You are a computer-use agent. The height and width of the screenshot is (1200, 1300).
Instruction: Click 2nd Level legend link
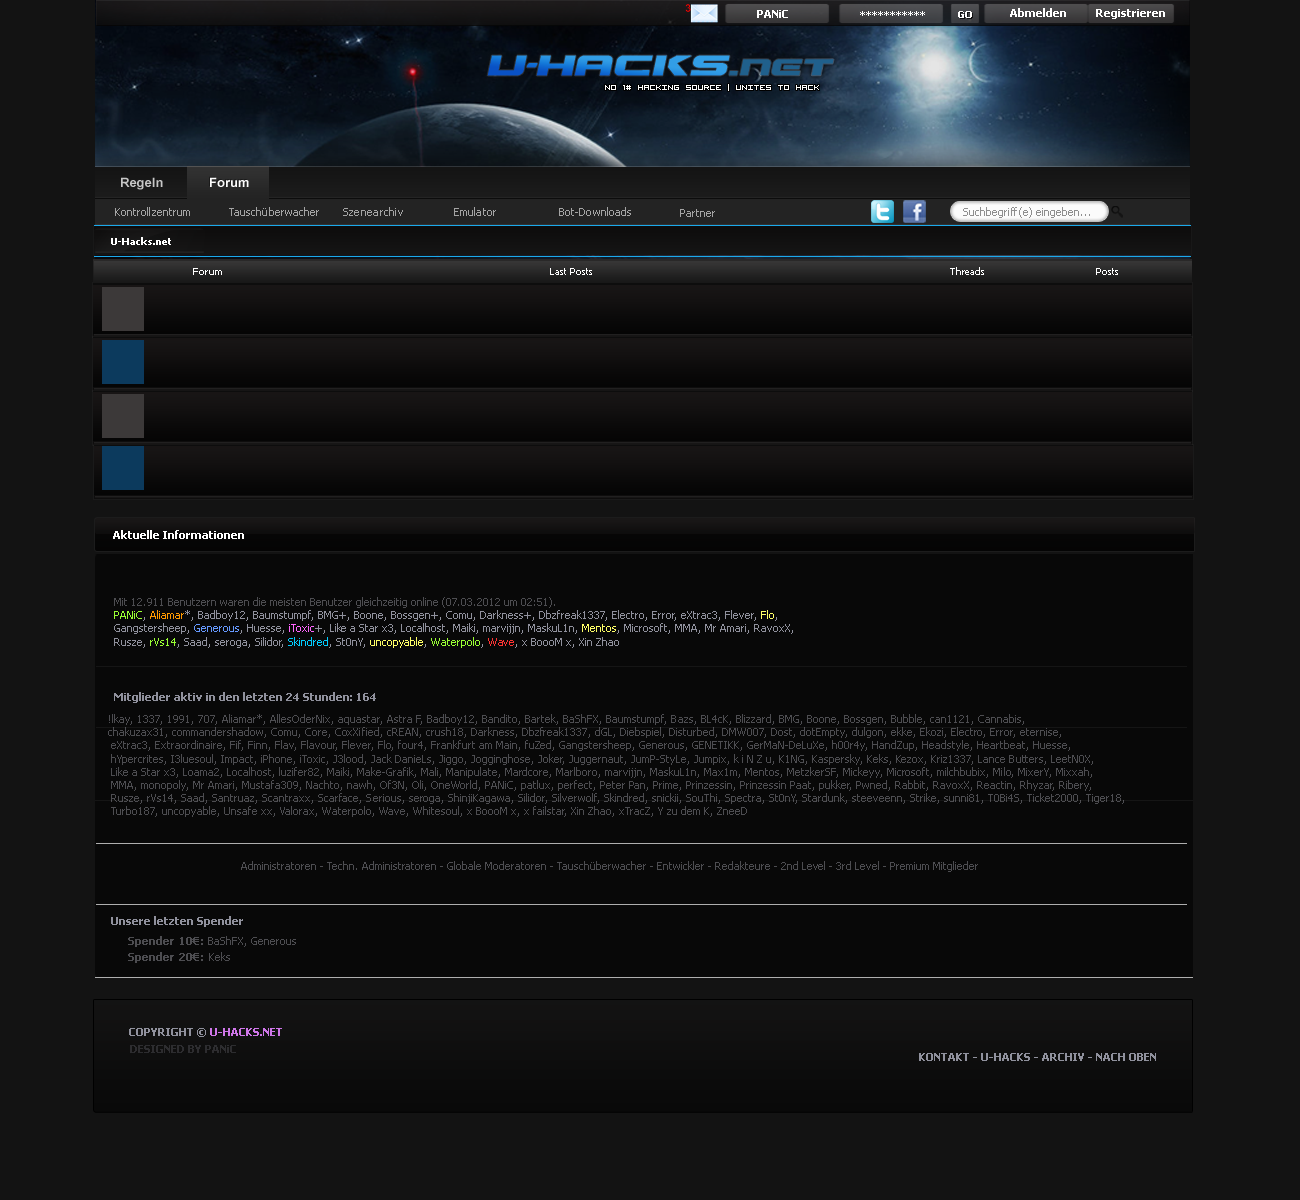coord(803,866)
